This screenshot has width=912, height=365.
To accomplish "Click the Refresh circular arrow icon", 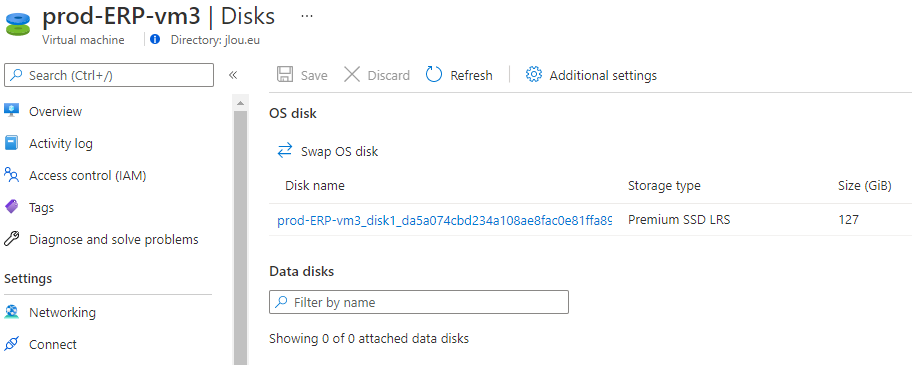I will pos(434,75).
